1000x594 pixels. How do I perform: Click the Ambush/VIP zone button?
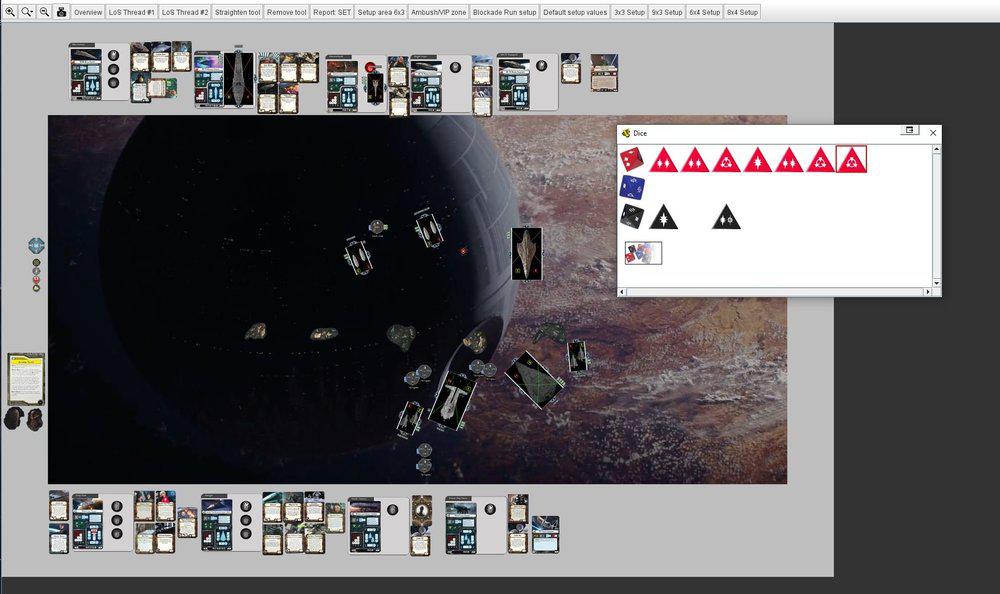[439, 12]
